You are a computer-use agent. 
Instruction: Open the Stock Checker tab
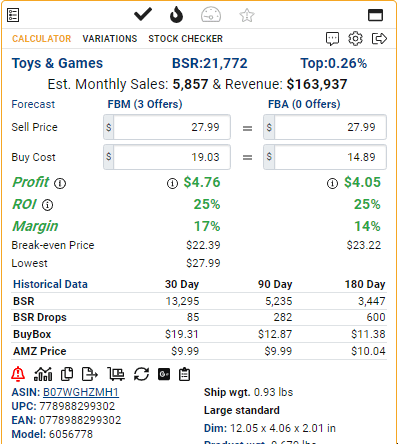coord(185,39)
